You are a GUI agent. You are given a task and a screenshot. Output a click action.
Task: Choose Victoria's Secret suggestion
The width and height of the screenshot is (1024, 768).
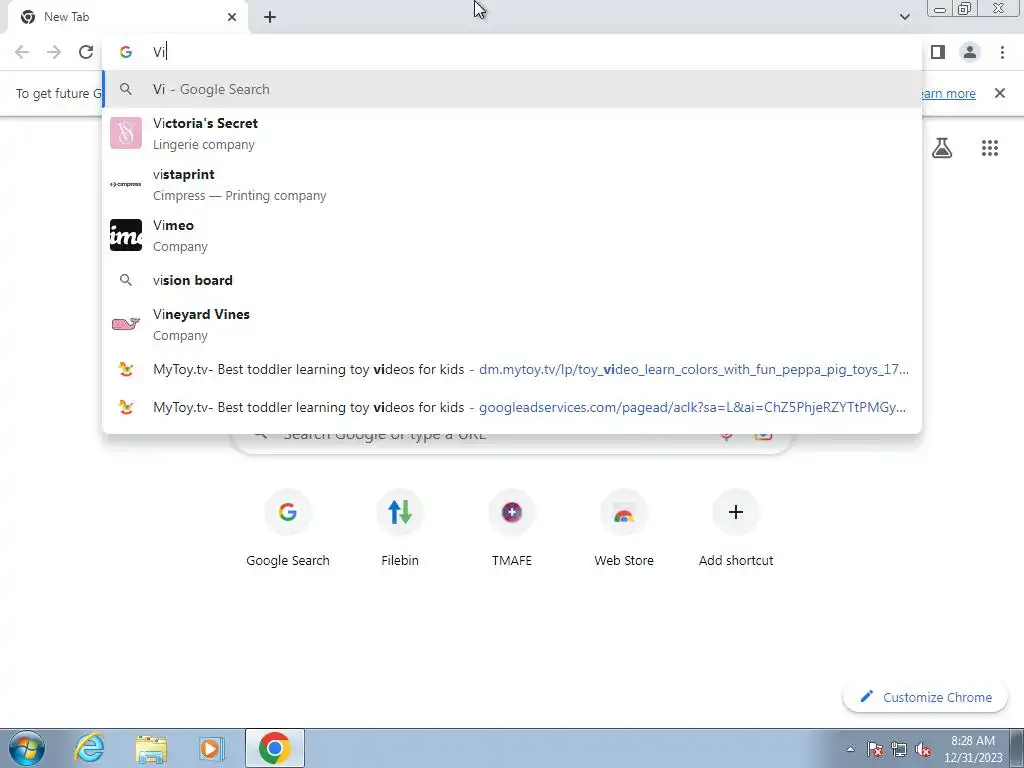[x=512, y=133]
